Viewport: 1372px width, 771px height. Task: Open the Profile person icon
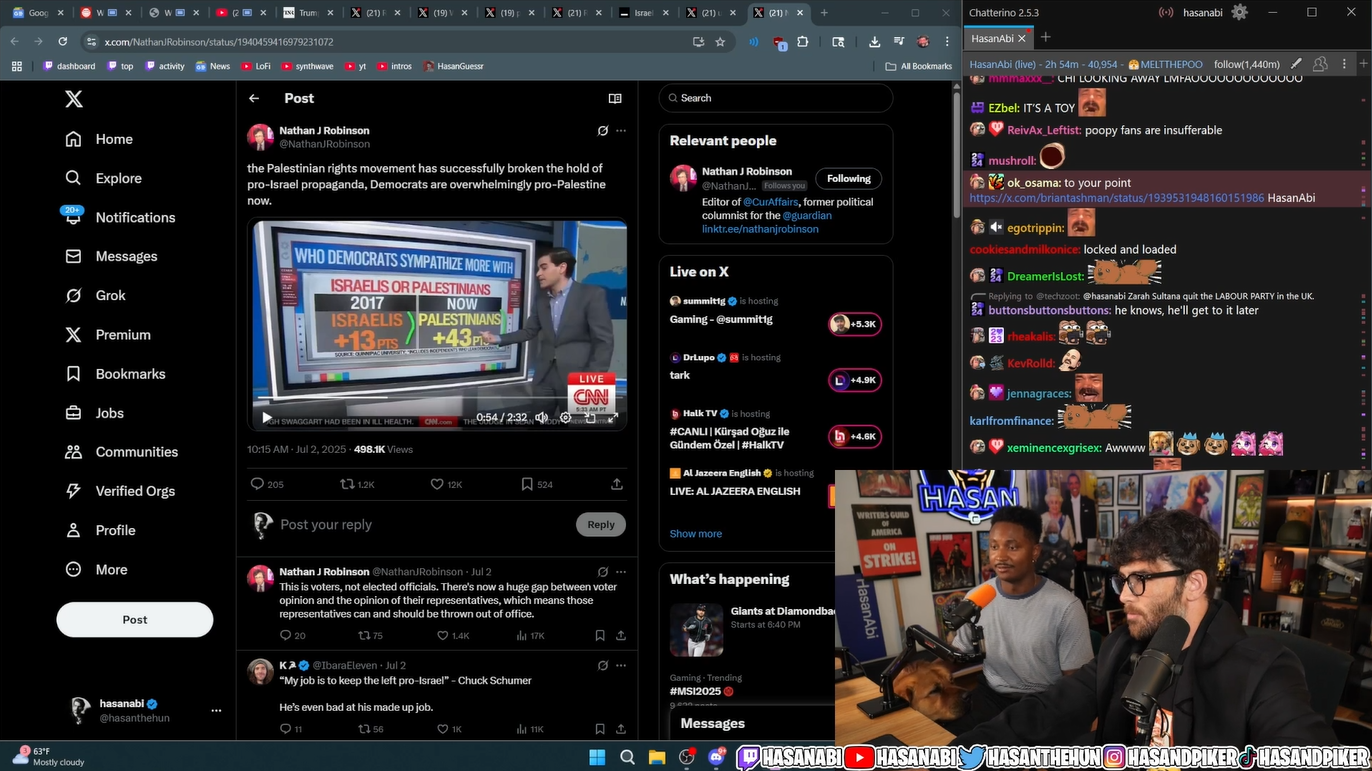pos(73,530)
